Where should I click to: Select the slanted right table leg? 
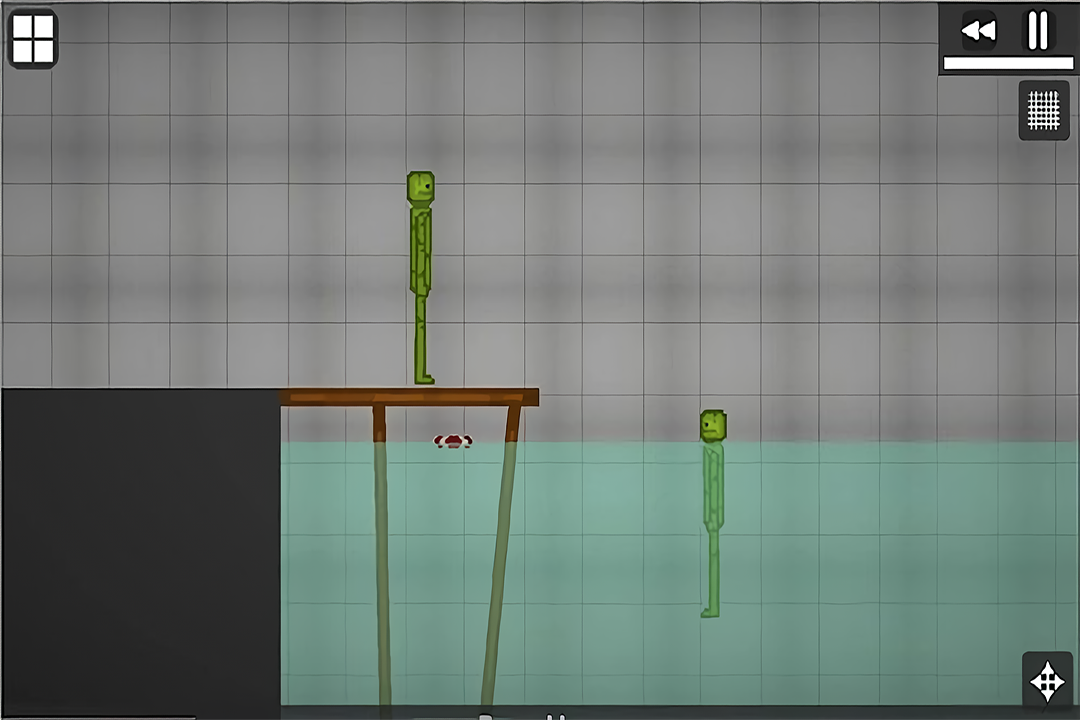(500, 560)
